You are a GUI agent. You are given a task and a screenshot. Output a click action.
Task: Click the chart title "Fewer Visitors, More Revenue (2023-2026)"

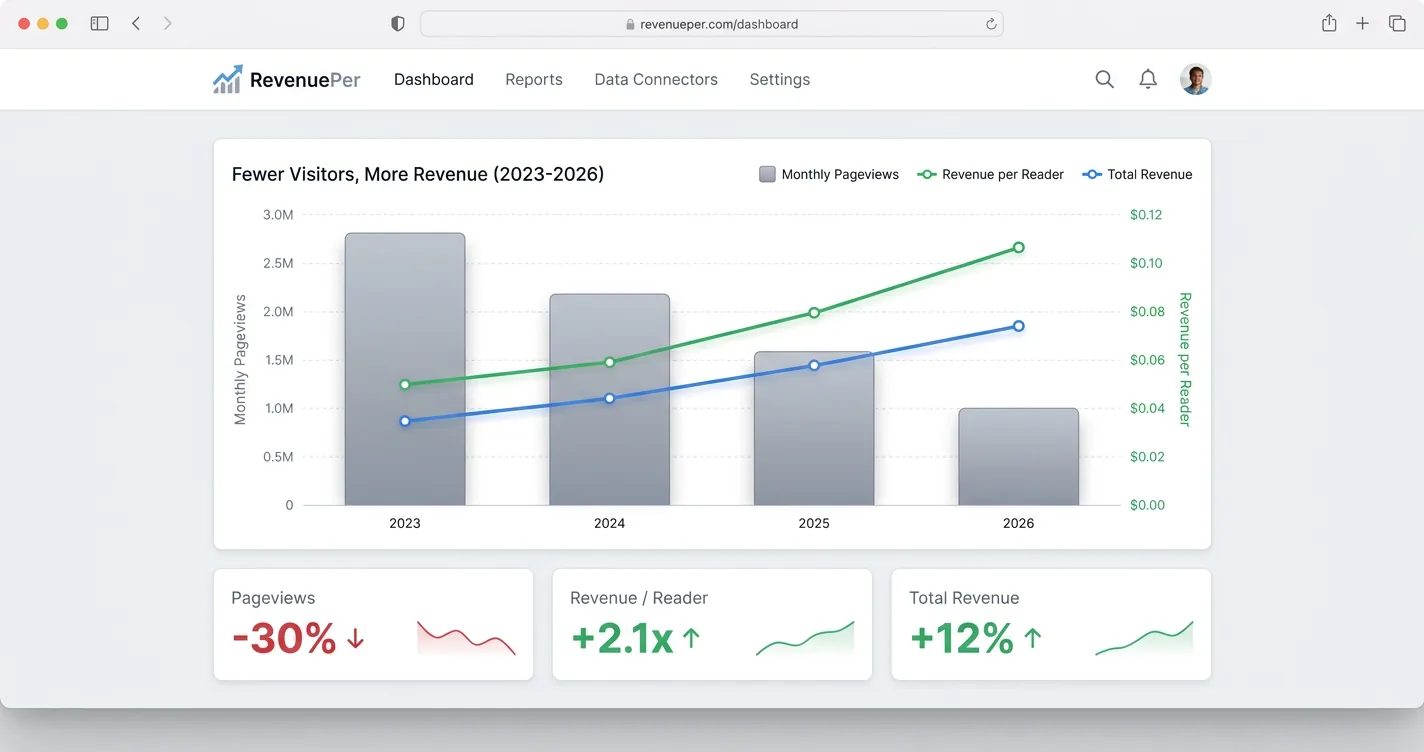[418, 174]
